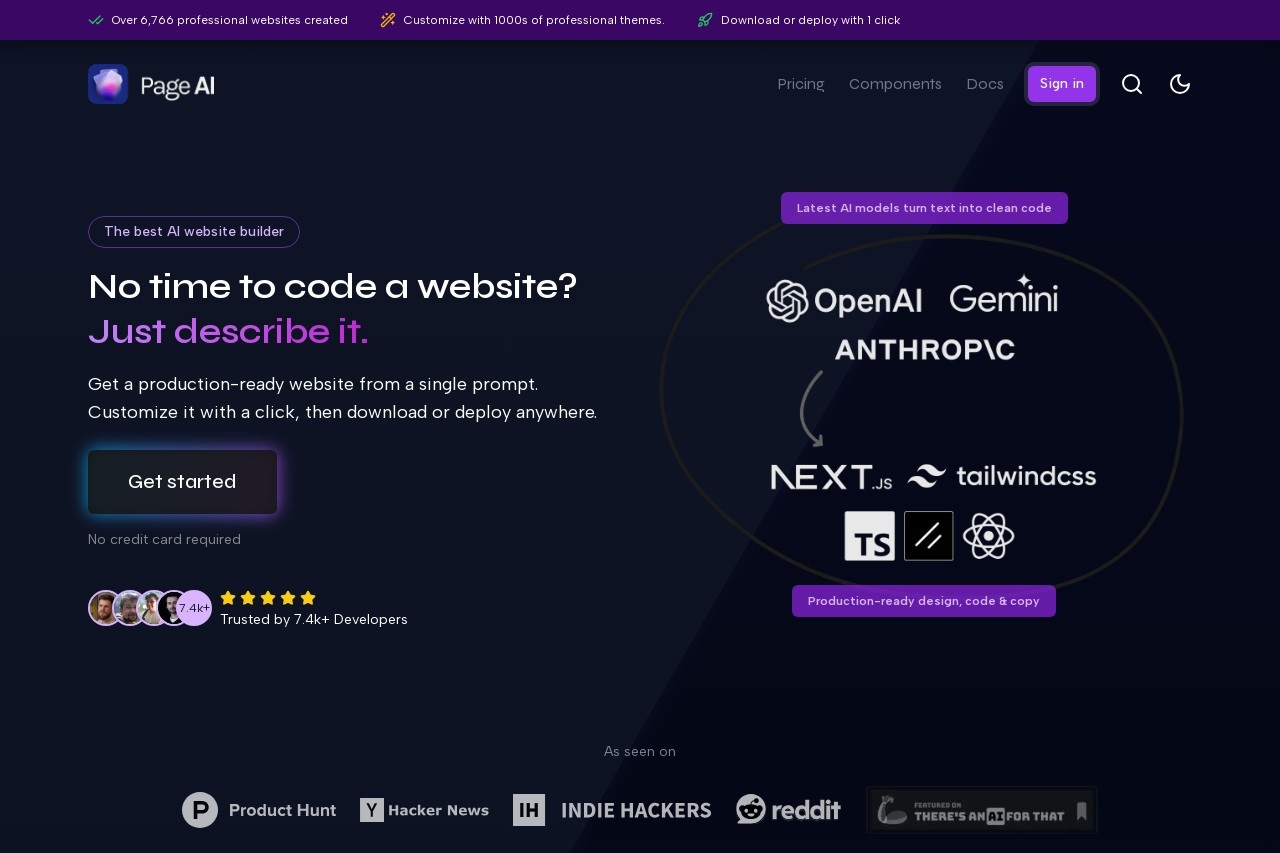Click 'Trusted by 7.4k+ Developers' text
Image resolution: width=1280 pixels, height=853 pixels.
click(314, 620)
